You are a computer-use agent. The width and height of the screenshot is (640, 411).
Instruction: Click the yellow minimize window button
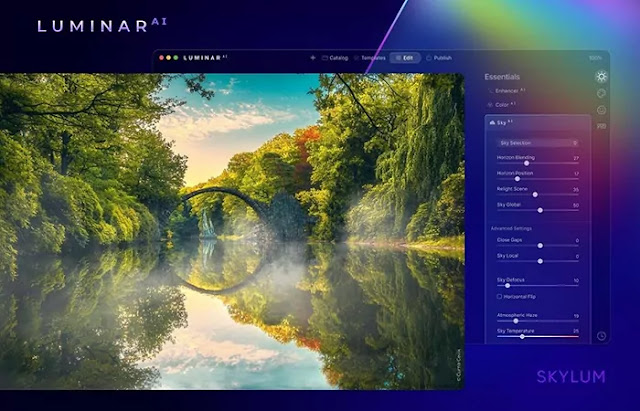tap(169, 58)
